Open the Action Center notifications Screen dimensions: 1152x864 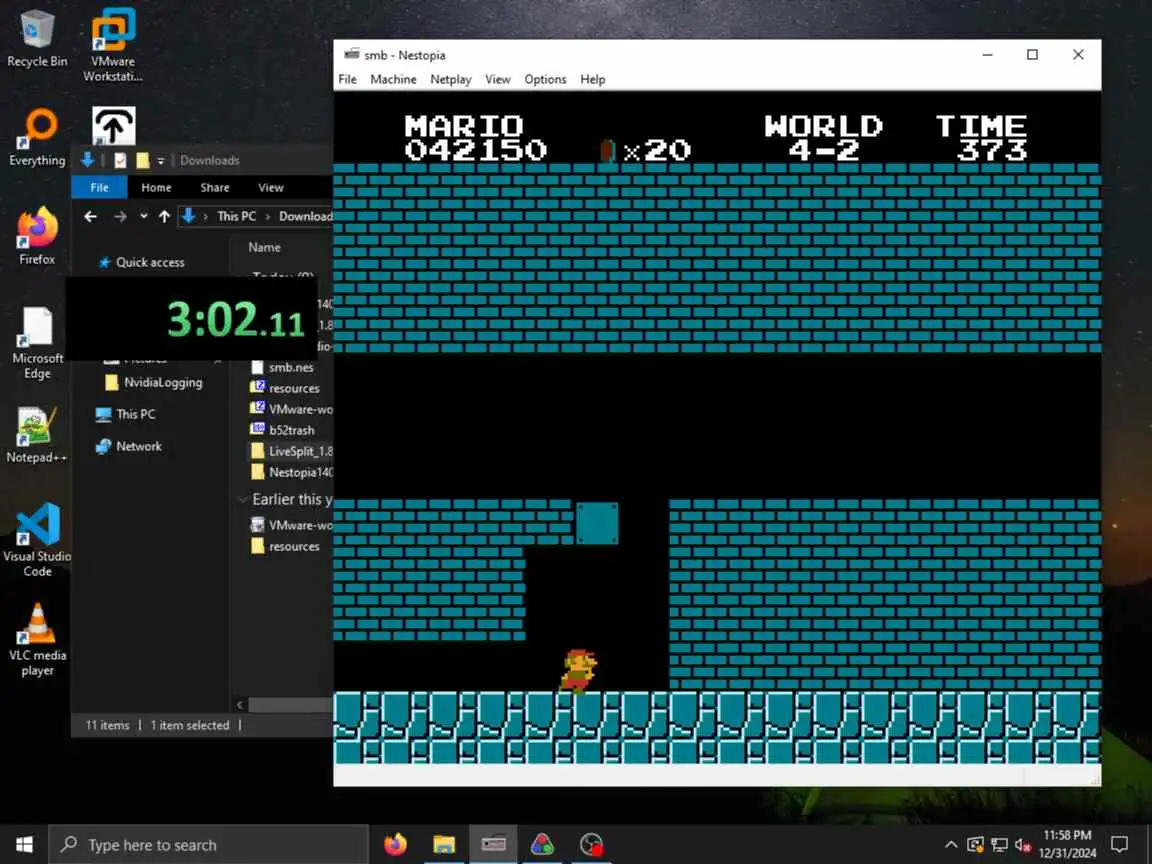(1120, 845)
